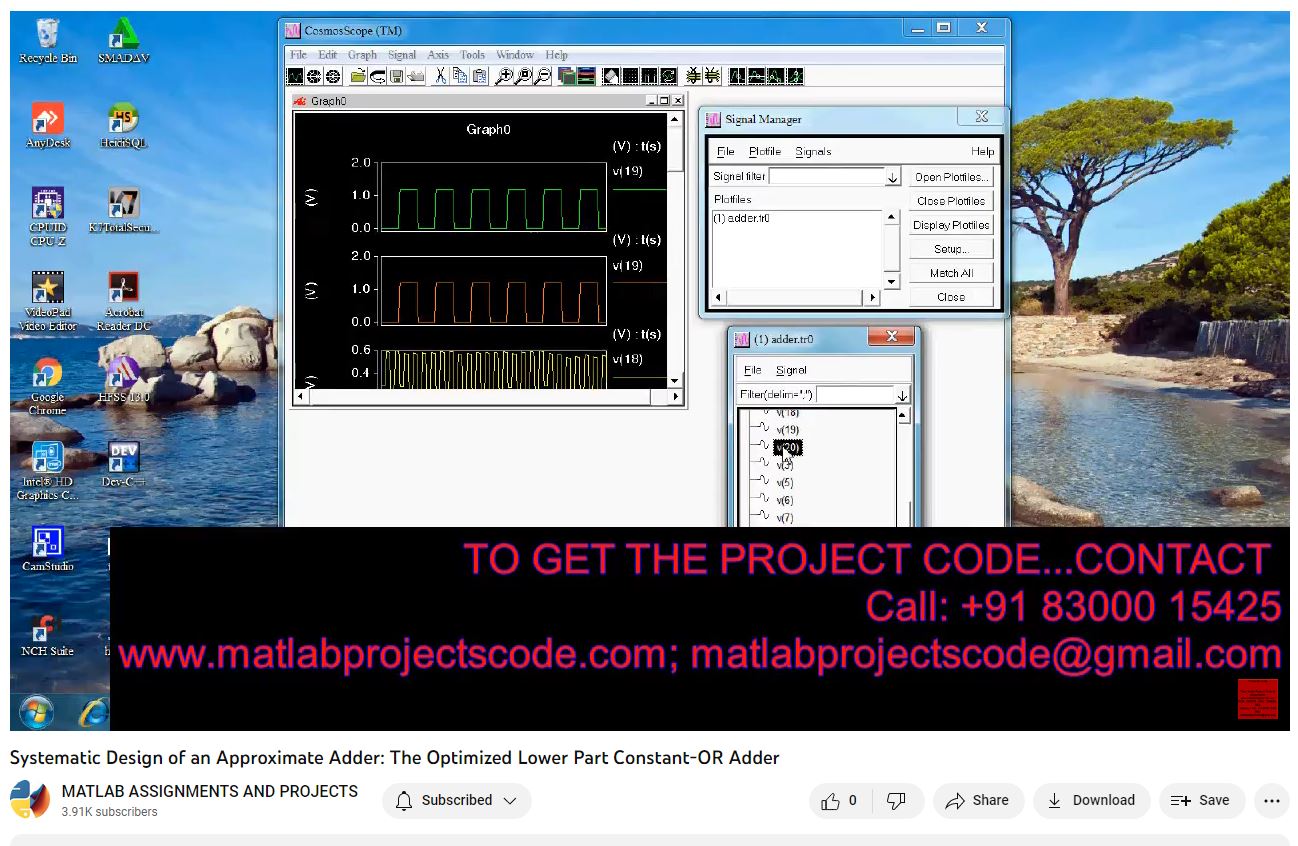Open the Graph menu in CosmosScope

(362, 55)
